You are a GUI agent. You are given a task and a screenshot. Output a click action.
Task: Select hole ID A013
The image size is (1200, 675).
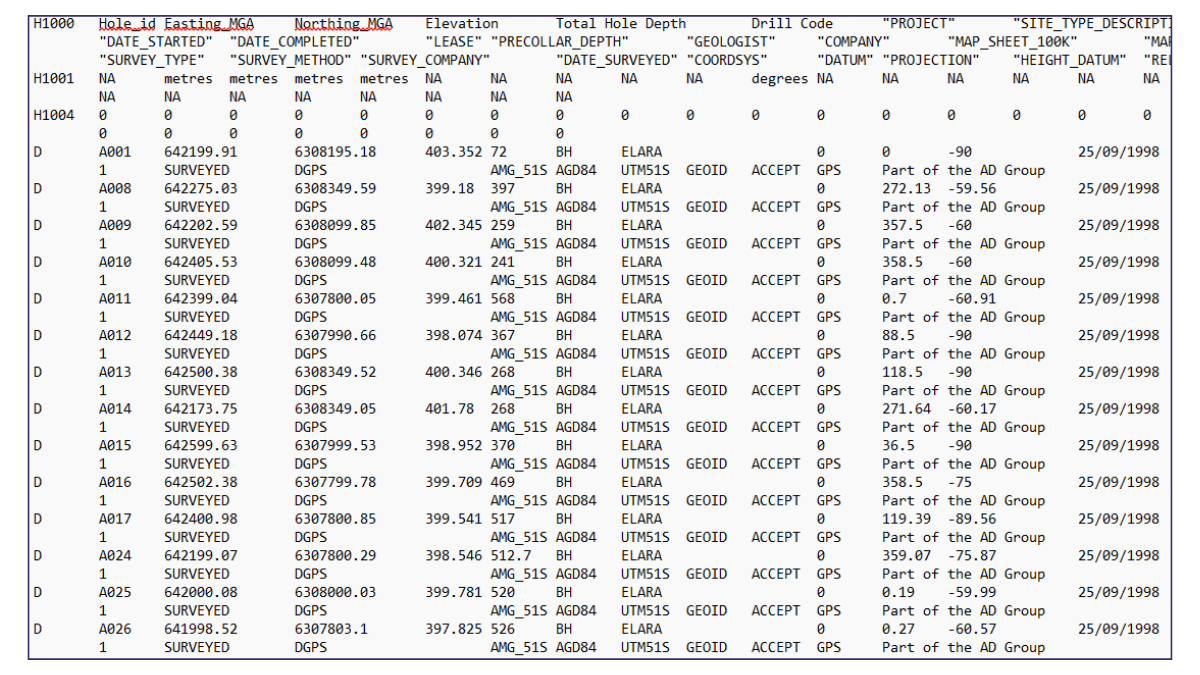tap(115, 372)
